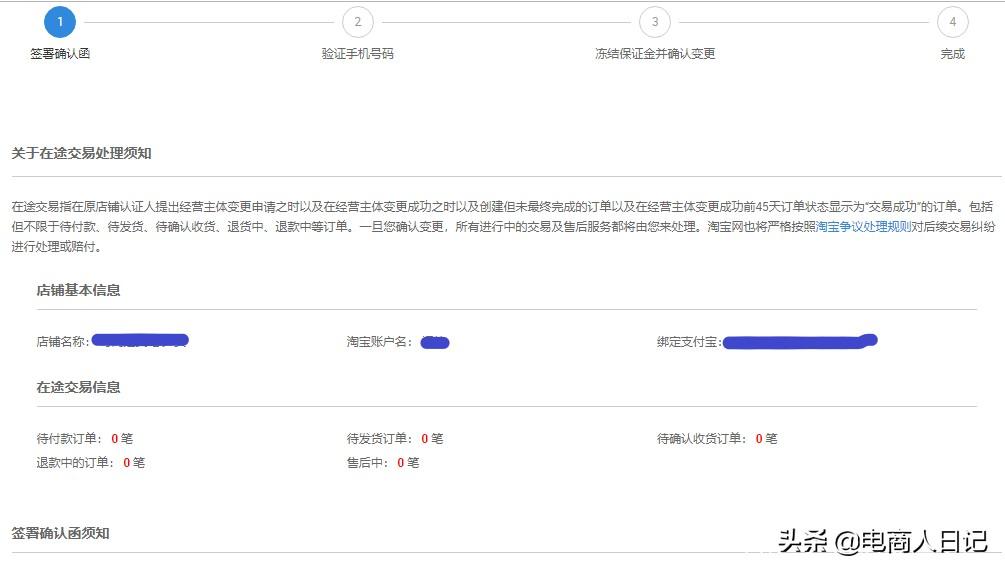Click the 绑定支付宝 label

[689, 342]
